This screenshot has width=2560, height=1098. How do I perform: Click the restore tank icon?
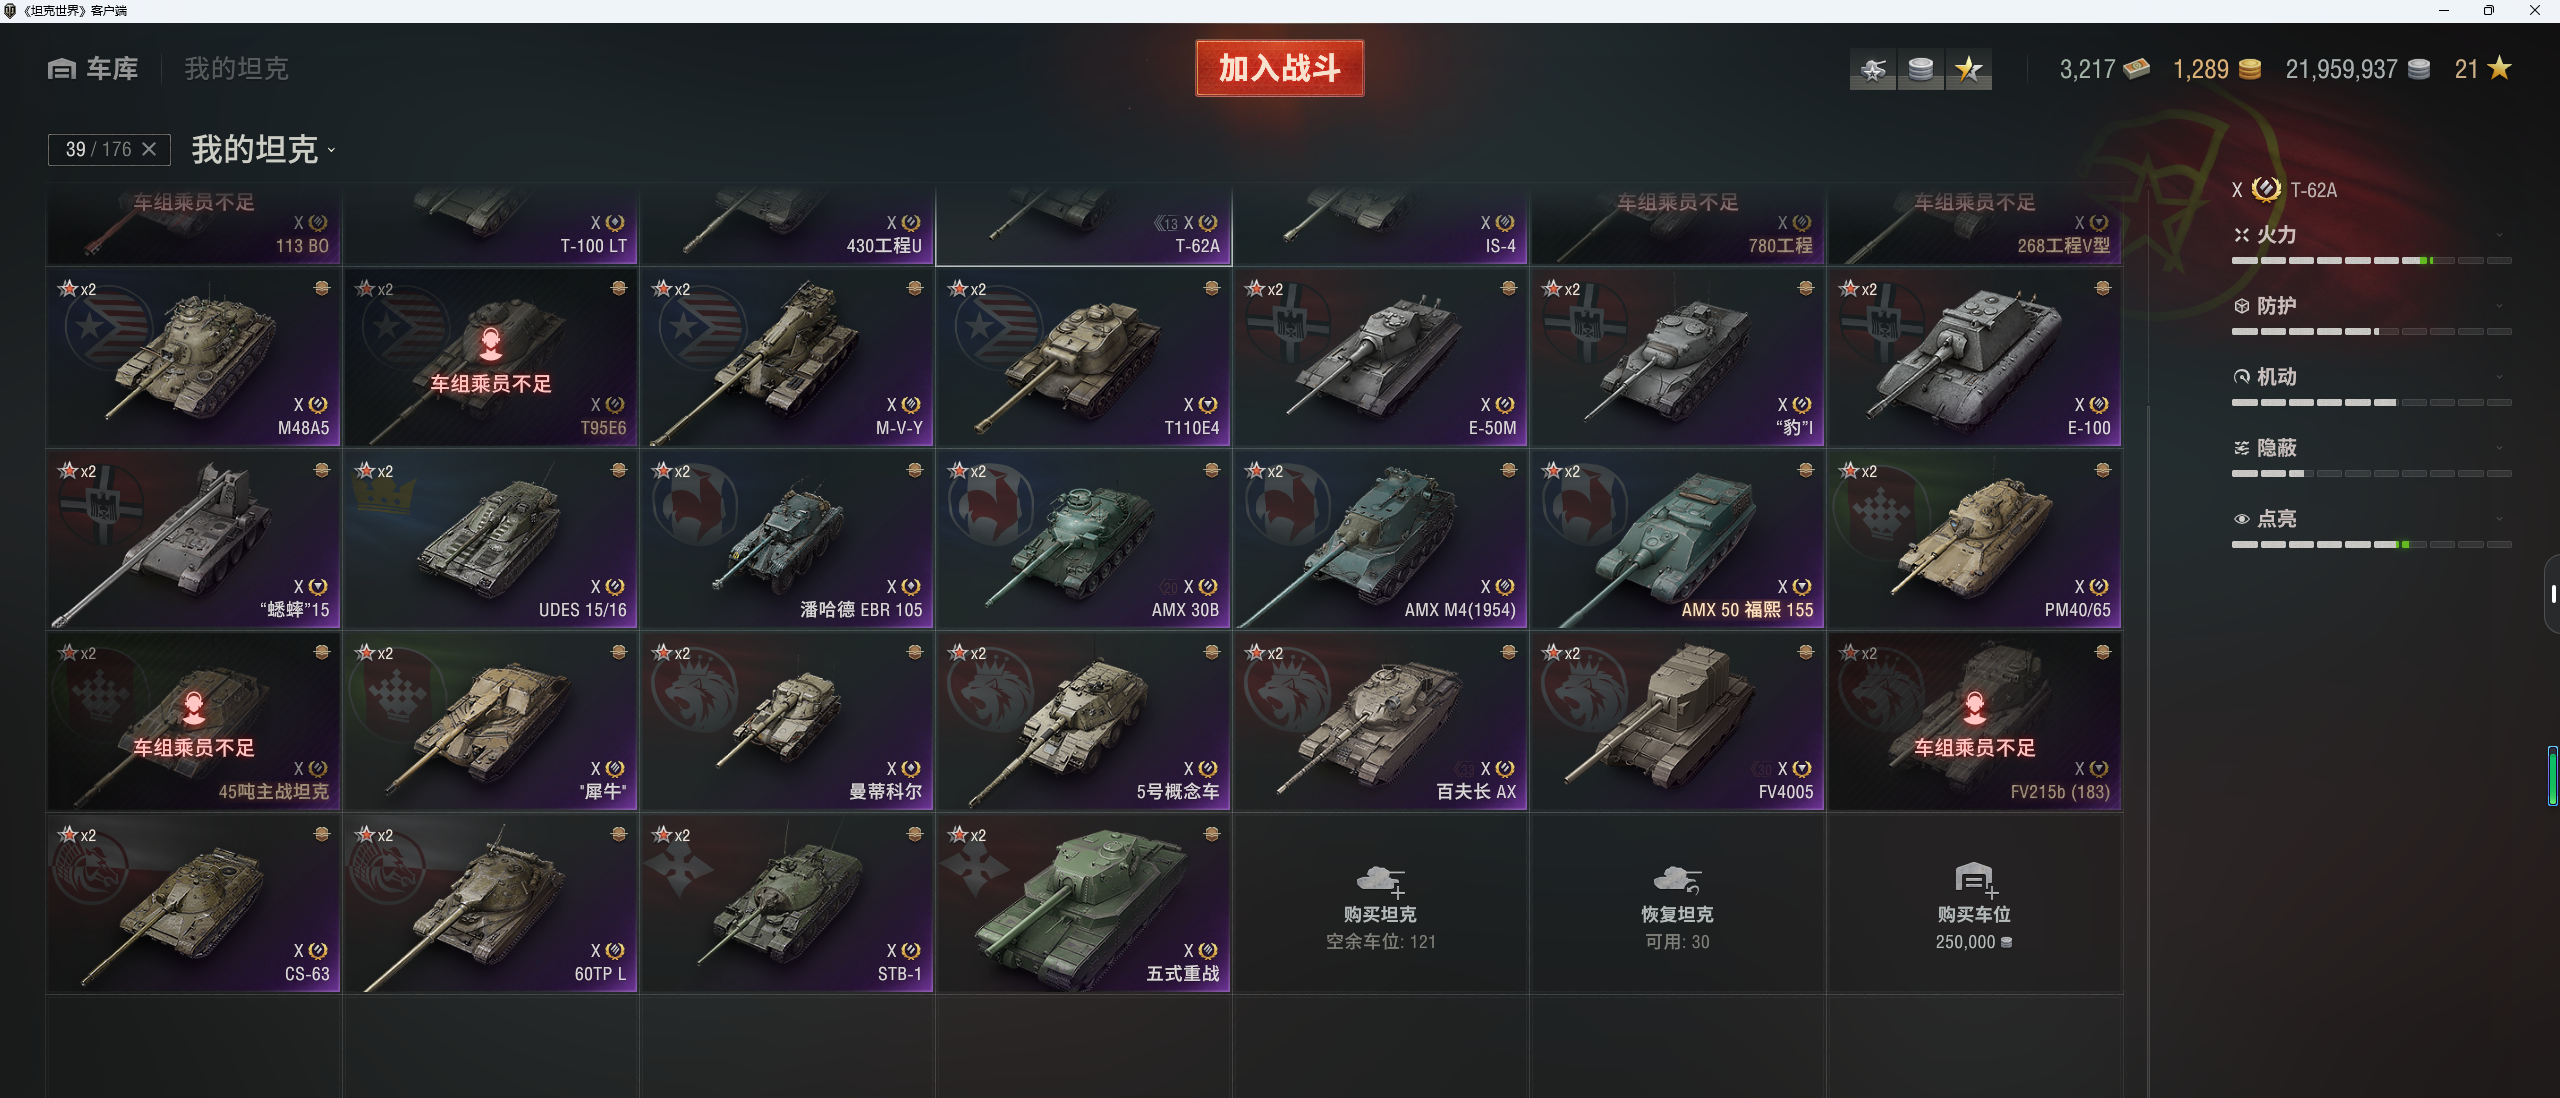pos(1677,880)
